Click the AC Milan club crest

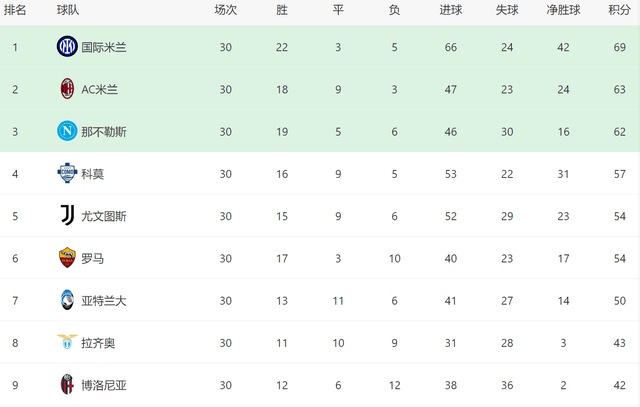pyautogui.click(x=67, y=89)
